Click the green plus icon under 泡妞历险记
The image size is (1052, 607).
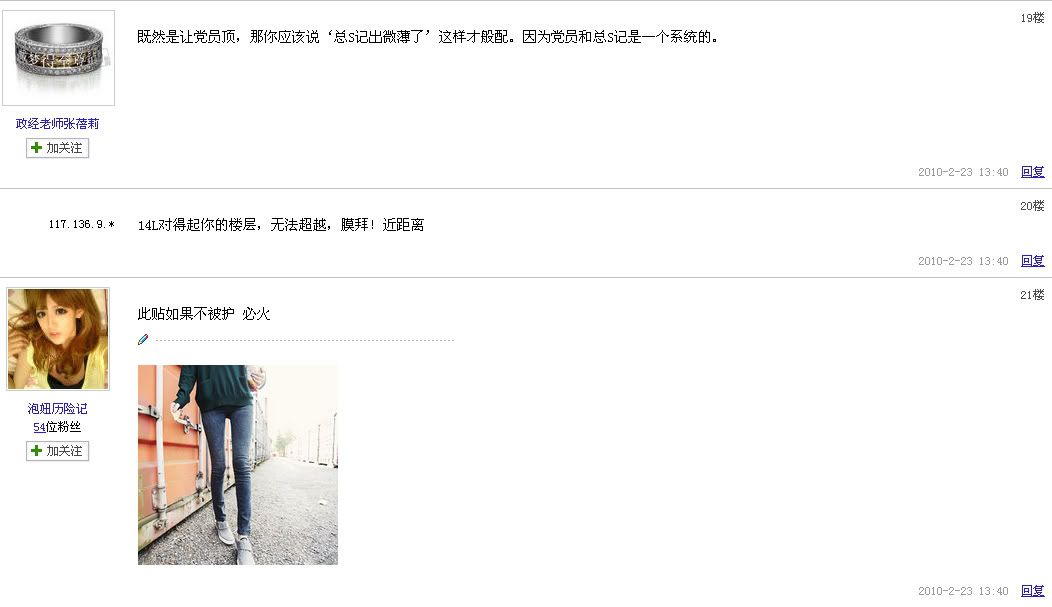pos(37,451)
